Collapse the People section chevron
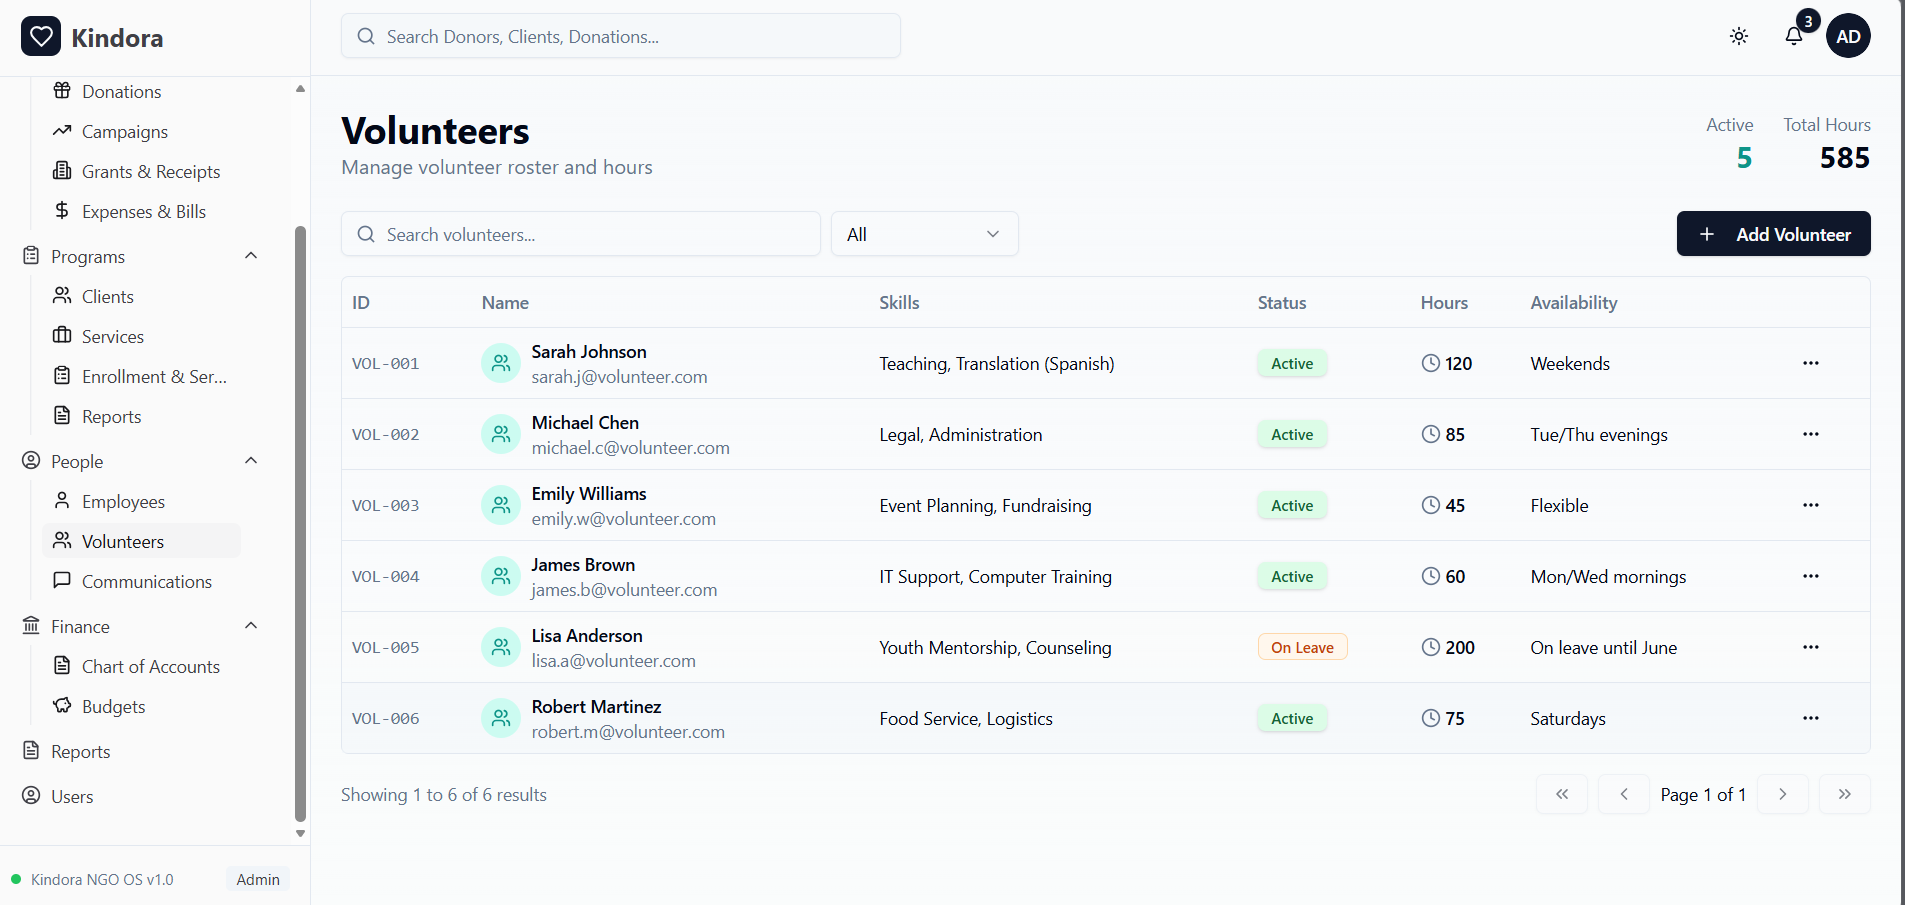This screenshot has width=1905, height=905. click(251, 461)
